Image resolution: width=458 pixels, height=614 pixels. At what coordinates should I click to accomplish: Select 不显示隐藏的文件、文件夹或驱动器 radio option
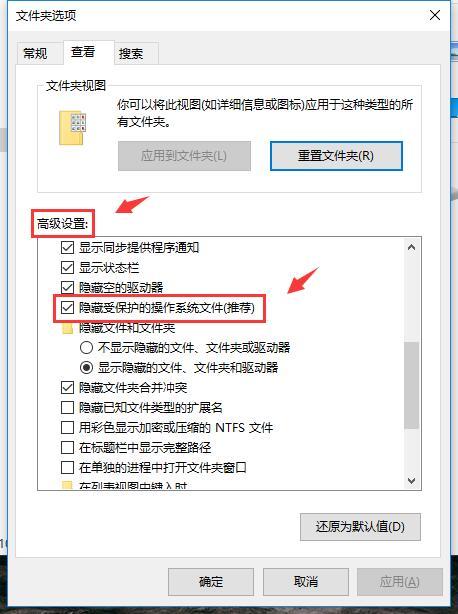pos(86,347)
